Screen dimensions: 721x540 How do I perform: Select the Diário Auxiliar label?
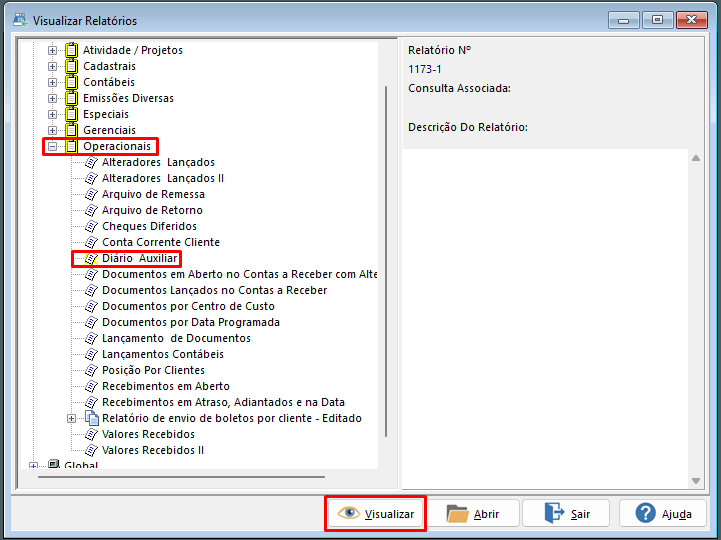(x=140, y=259)
